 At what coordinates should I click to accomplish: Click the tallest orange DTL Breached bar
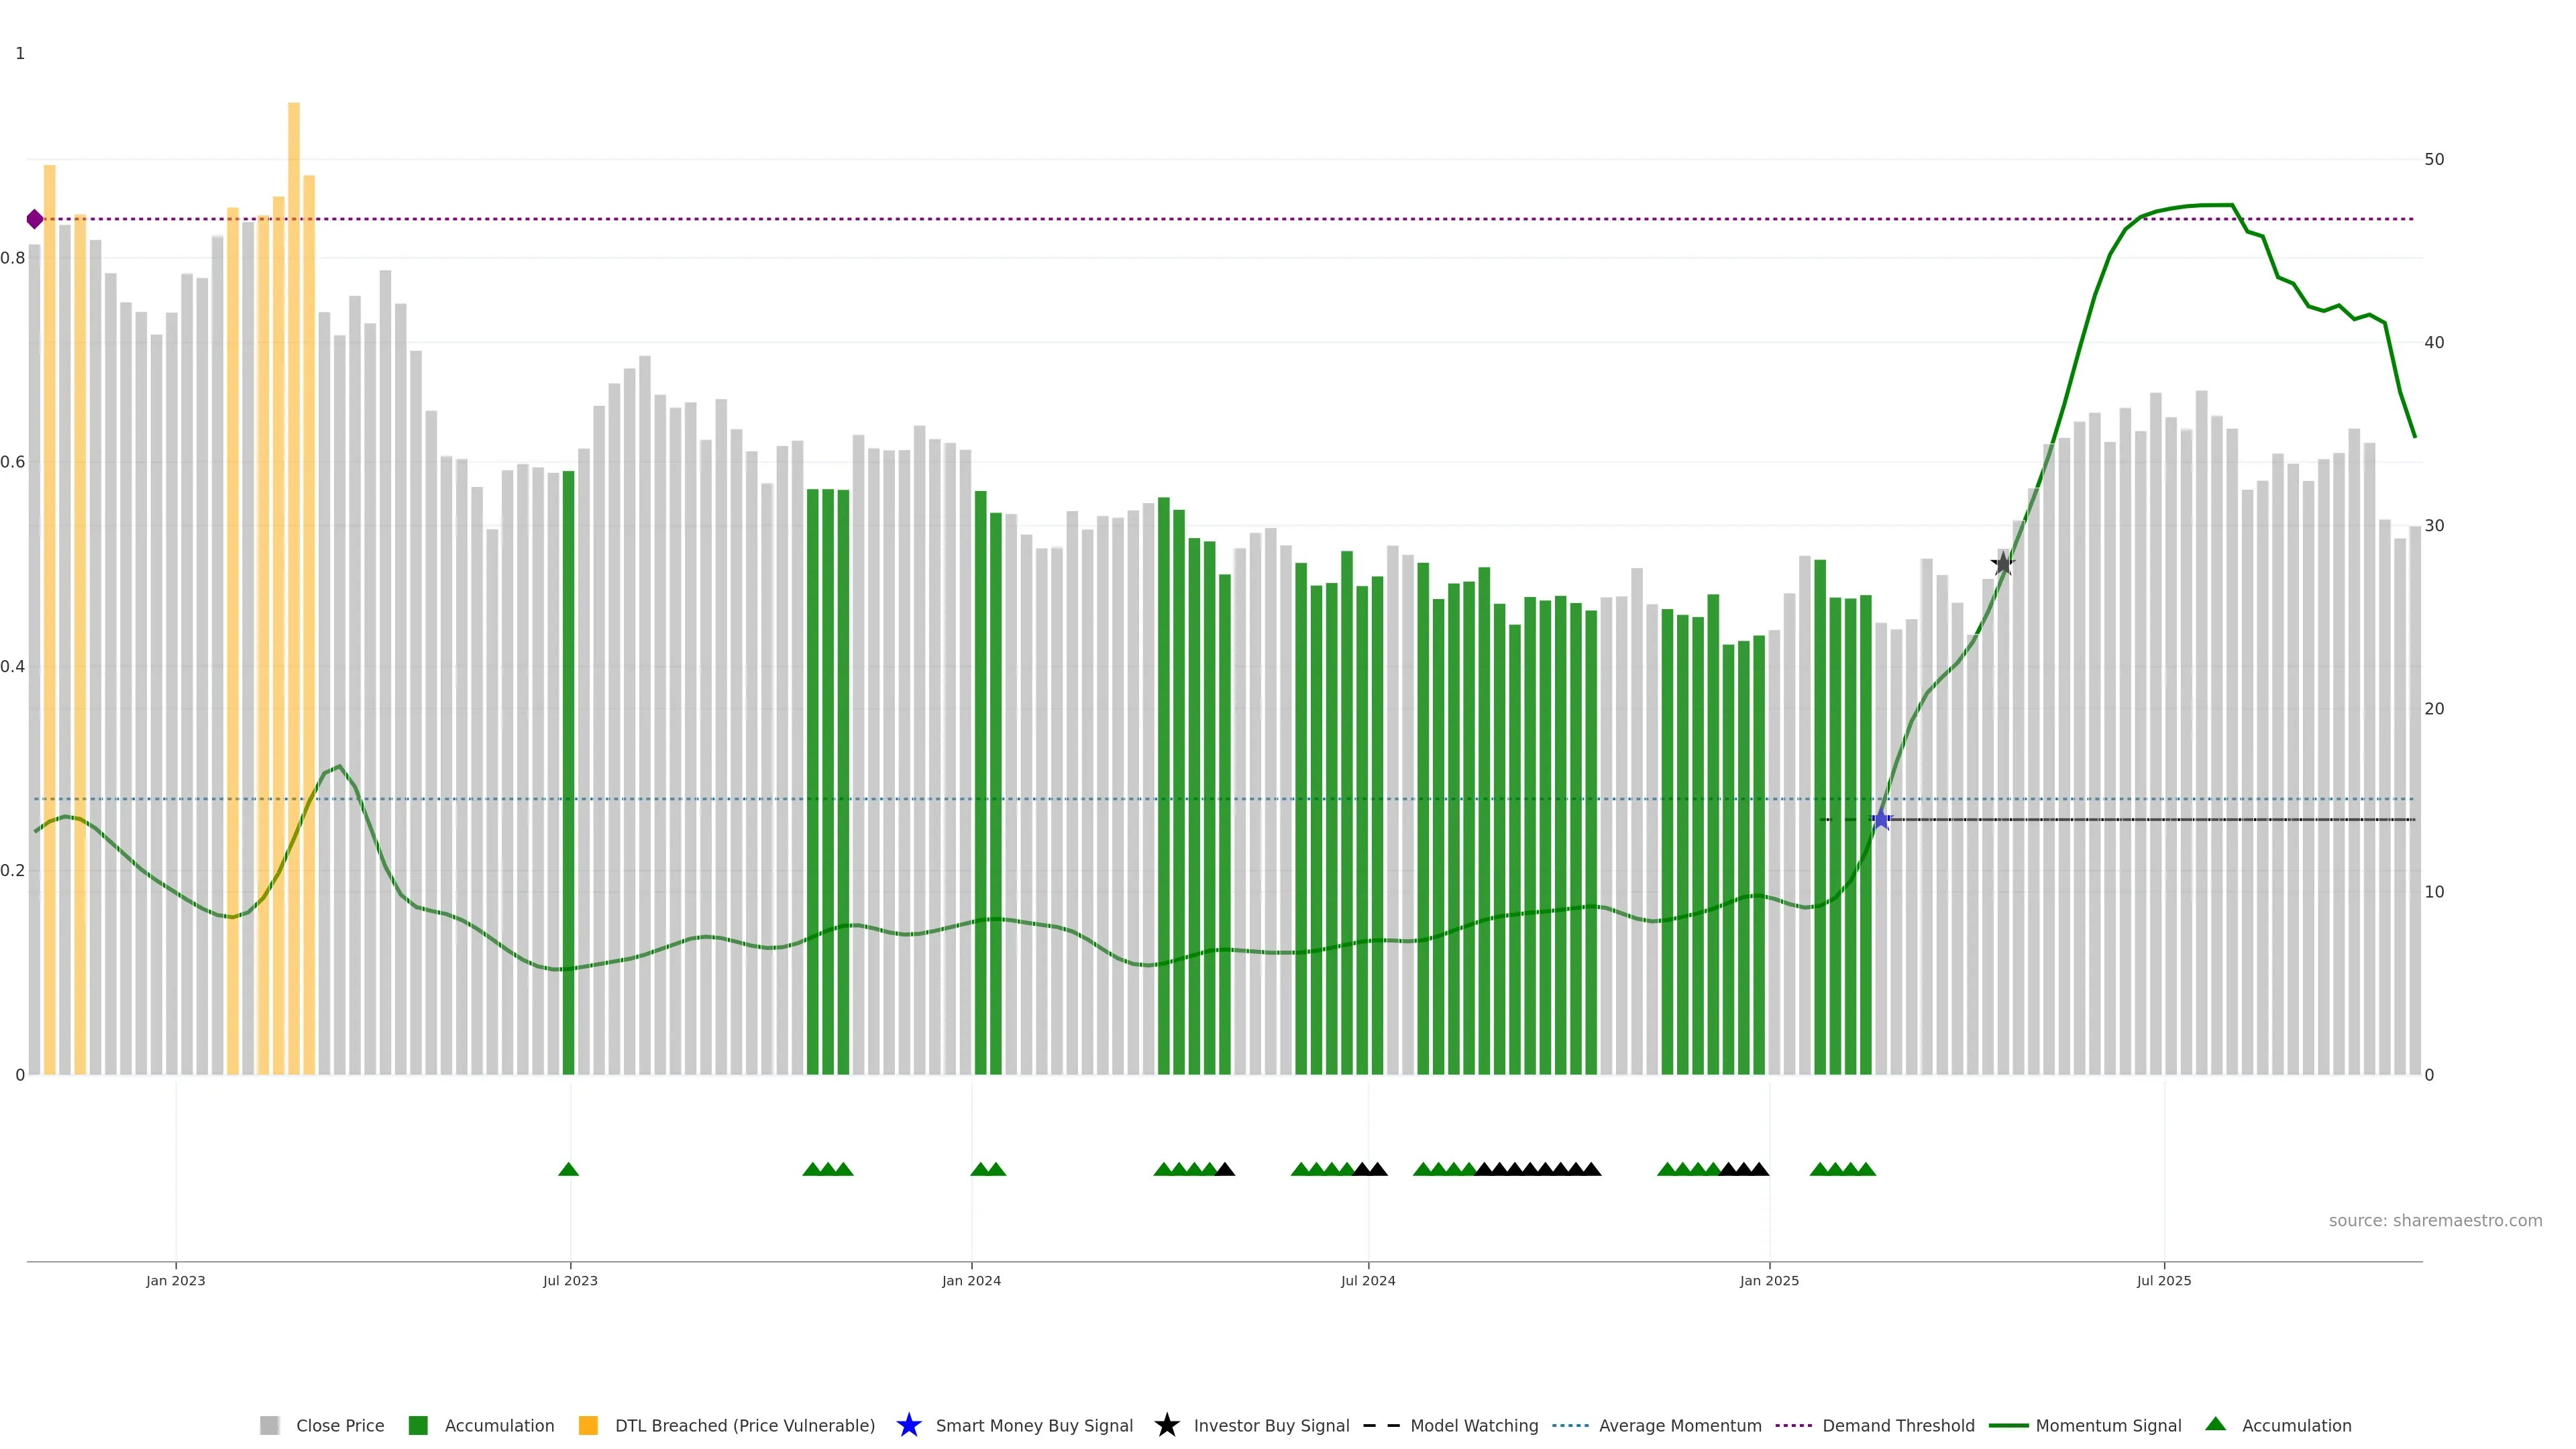click(x=294, y=500)
